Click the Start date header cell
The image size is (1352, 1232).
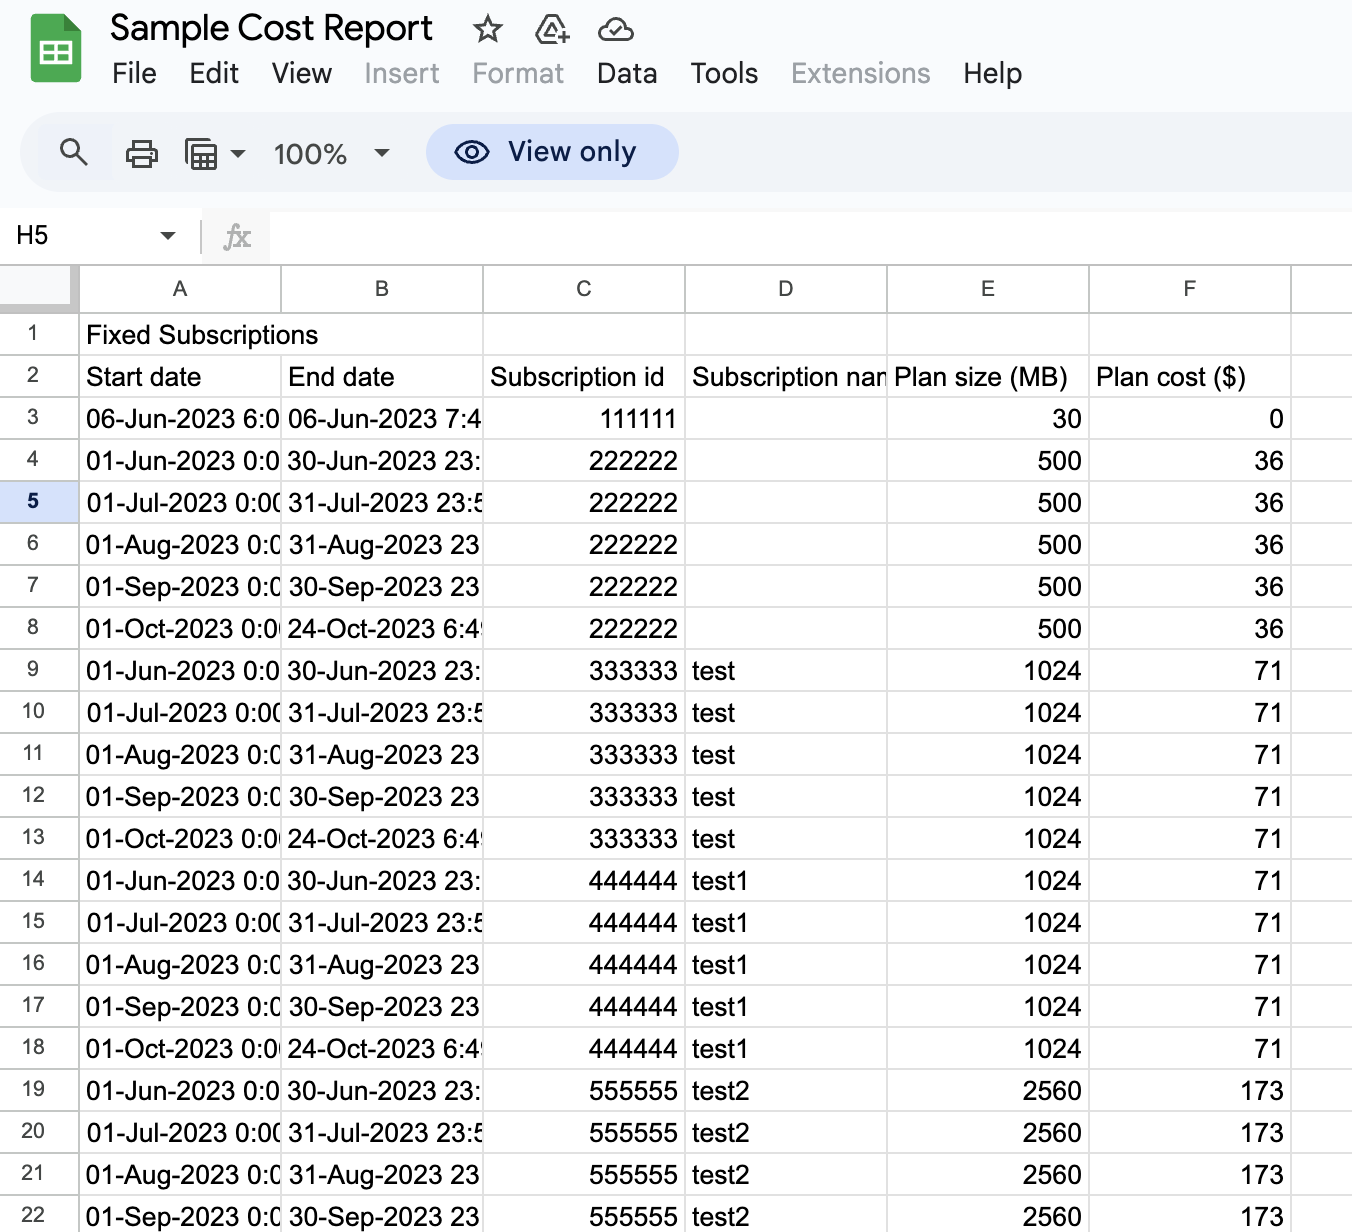point(180,377)
